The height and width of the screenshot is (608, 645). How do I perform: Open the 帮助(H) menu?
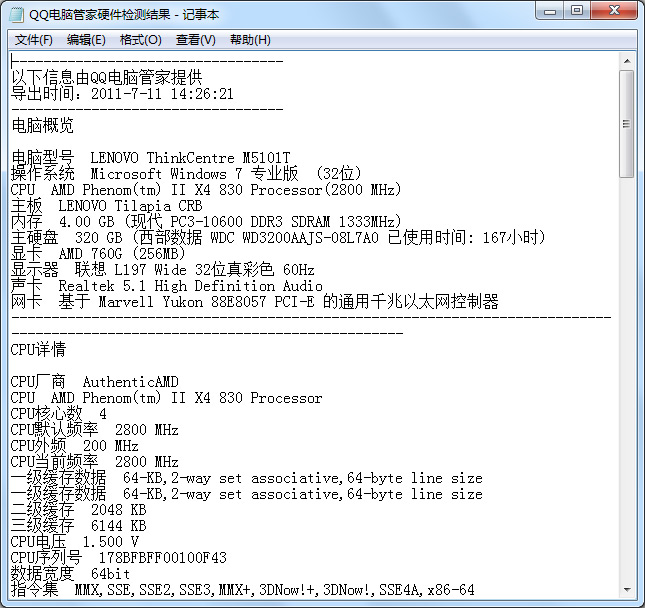[250, 40]
